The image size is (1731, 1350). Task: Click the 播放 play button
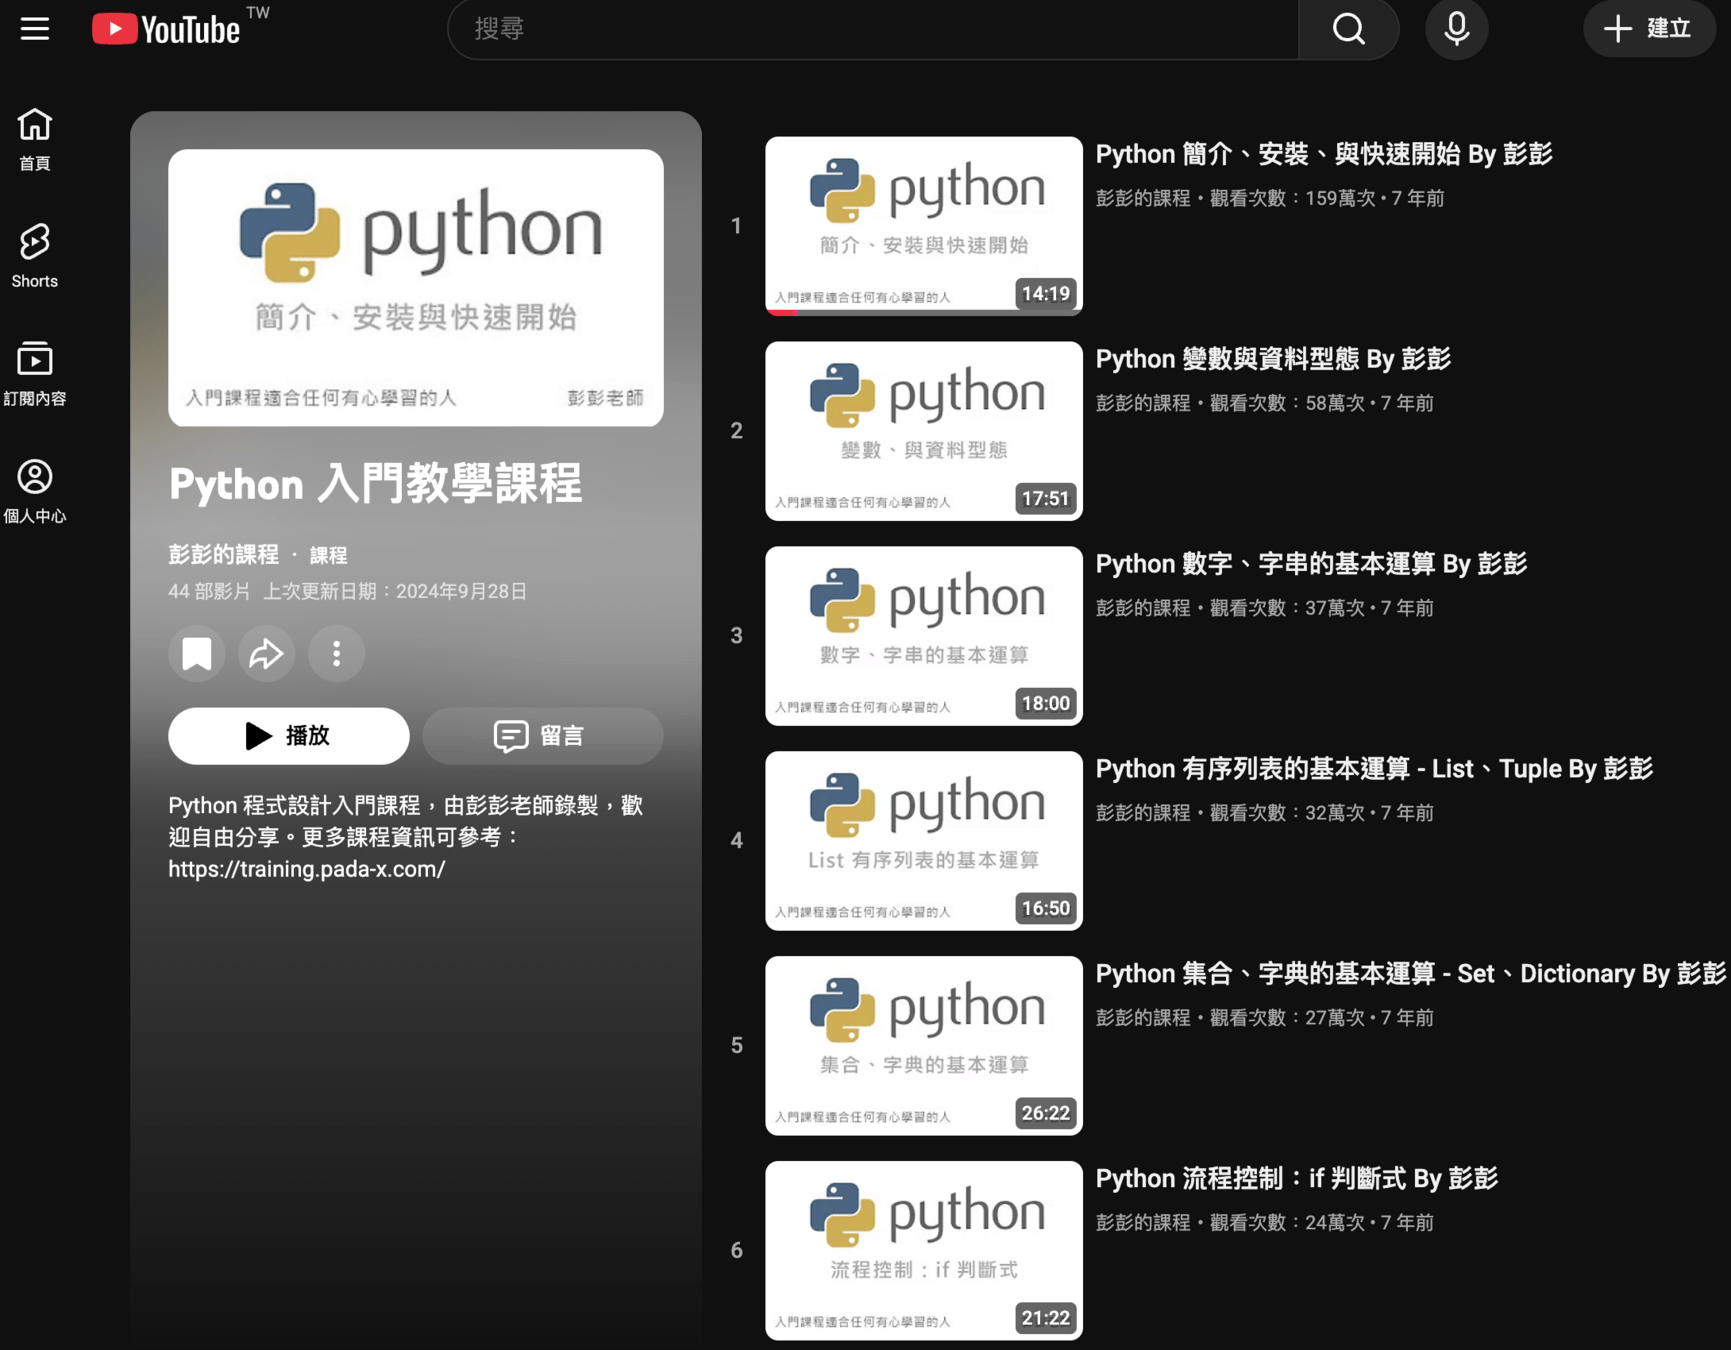[x=289, y=736]
